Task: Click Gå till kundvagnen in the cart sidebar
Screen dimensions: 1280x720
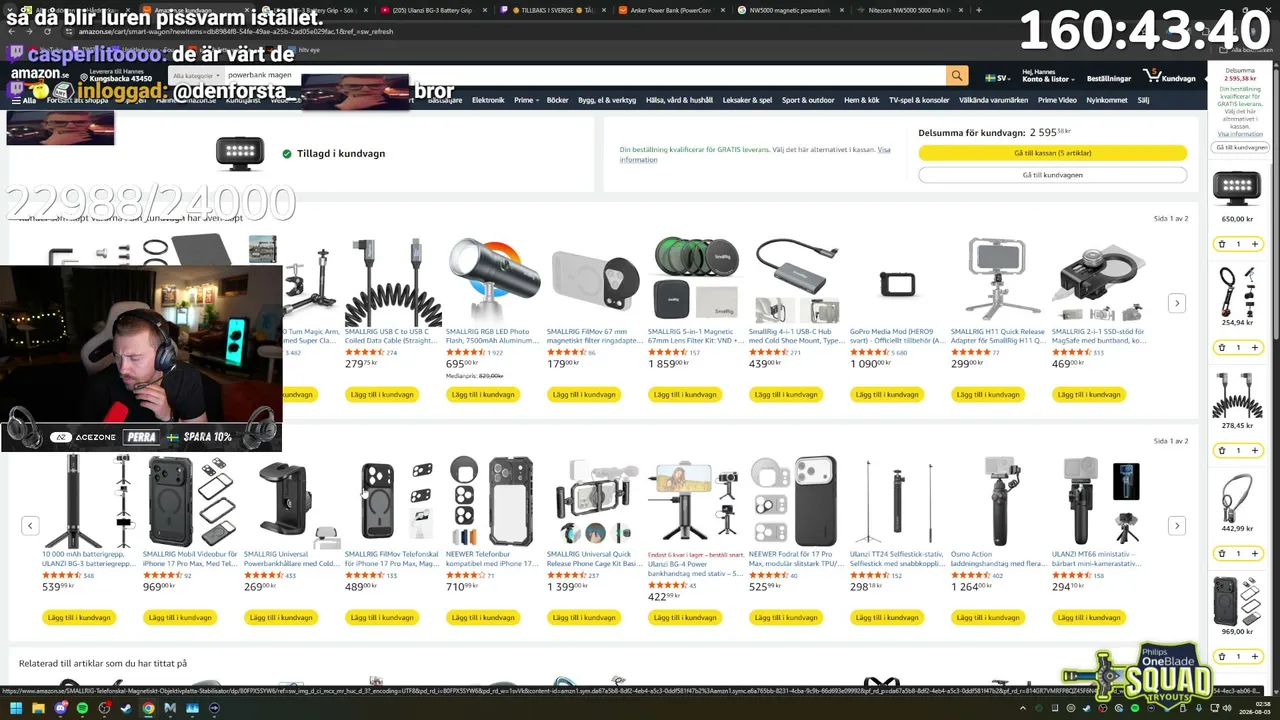Action: pyautogui.click(x=1241, y=147)
